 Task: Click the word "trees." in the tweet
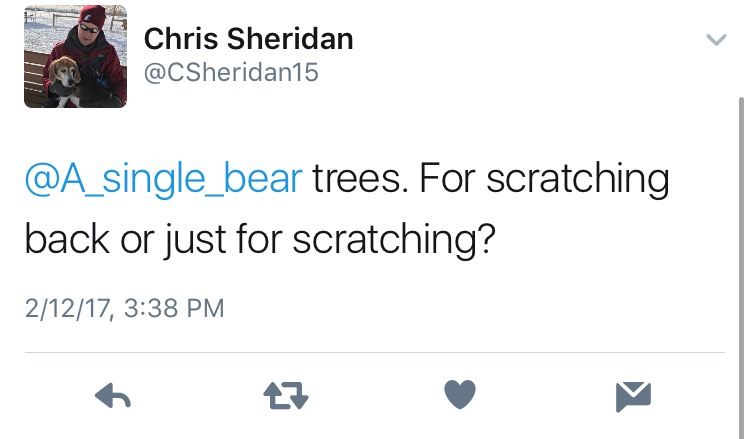(x=358, y=180)
